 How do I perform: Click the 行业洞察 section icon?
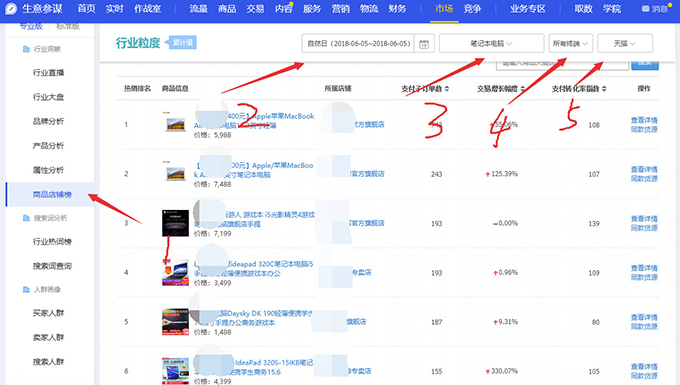pyautogui.click(x=26, y=49)
